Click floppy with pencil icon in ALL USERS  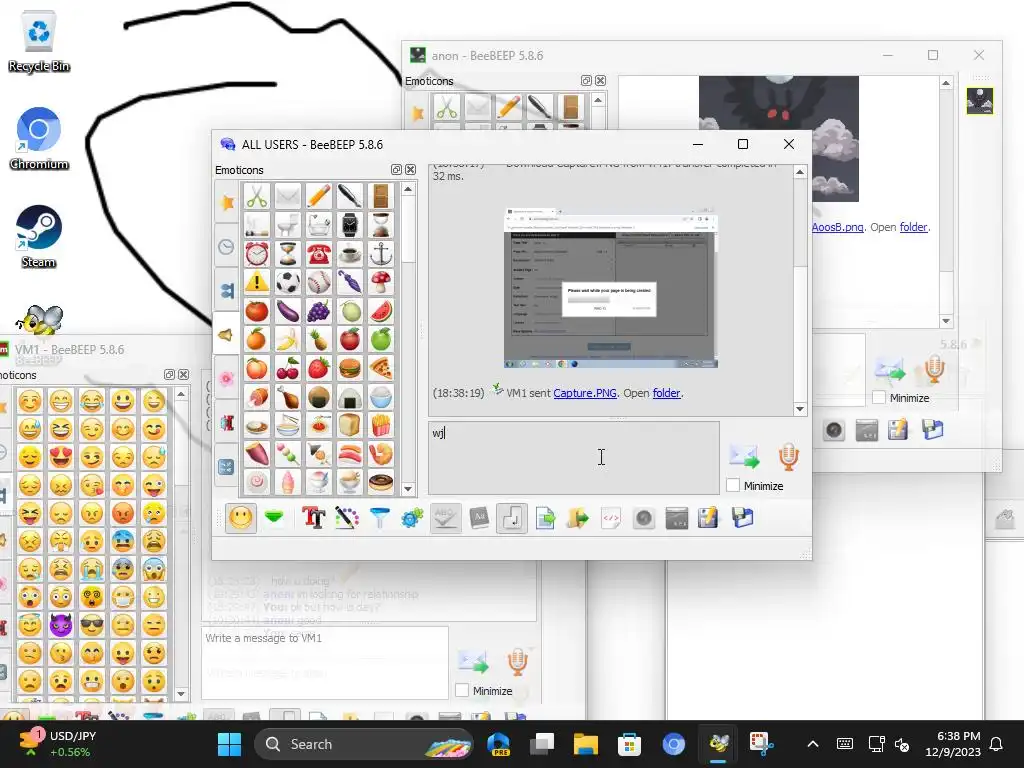tap(709, 519)
